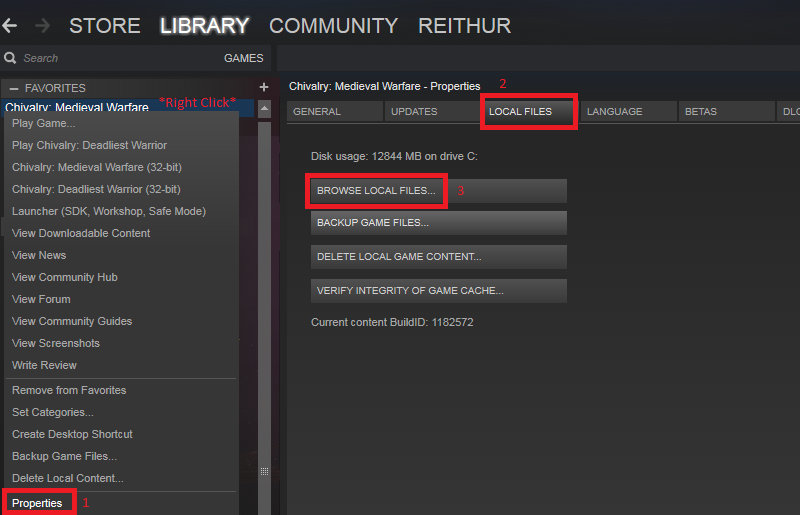This screenshot has width=800, height=515.
Task: Click DELETE LOCAL GAME CONTENT button
Action: [439, 257]
